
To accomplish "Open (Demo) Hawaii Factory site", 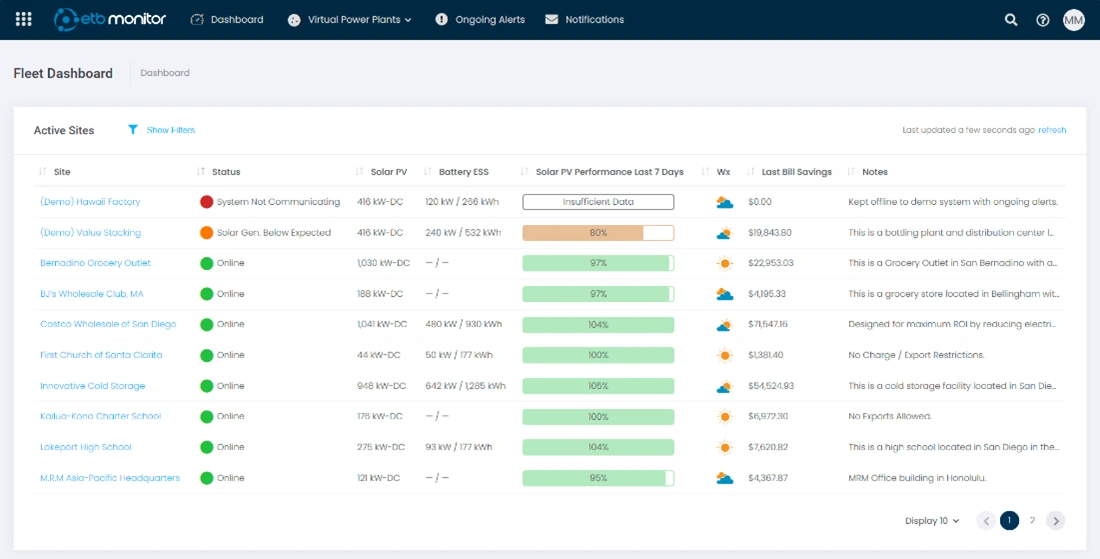I will click(x=90, y=202).
